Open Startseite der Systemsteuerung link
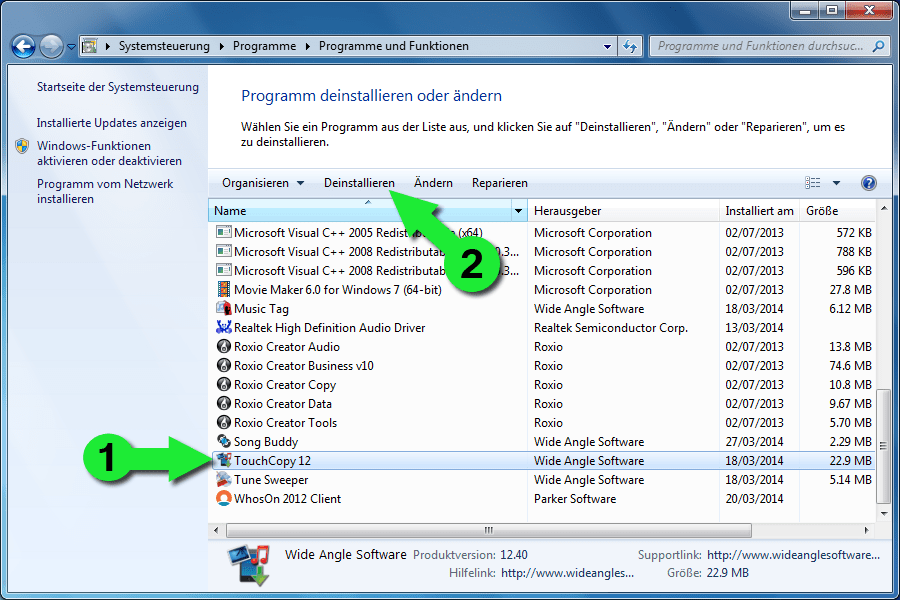900x600 pixels. [118, 87]
